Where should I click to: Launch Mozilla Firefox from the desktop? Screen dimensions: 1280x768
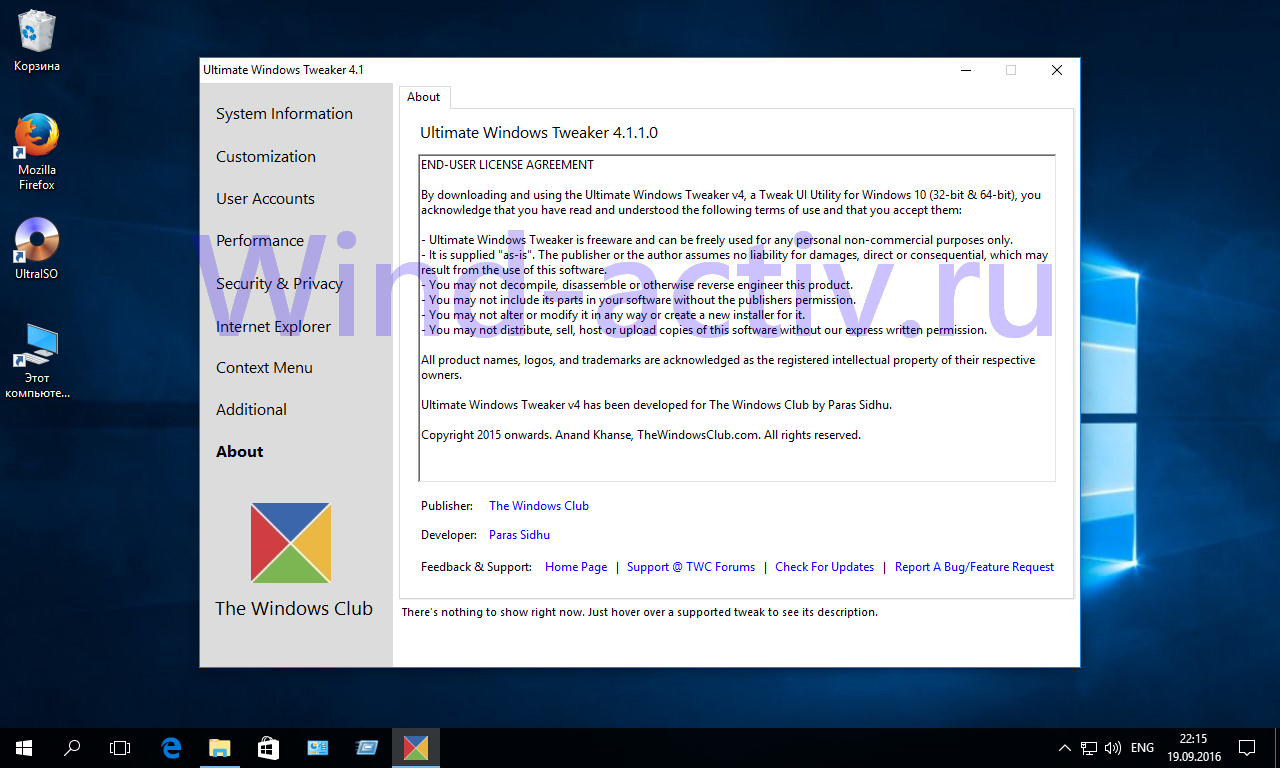point(37,137)
